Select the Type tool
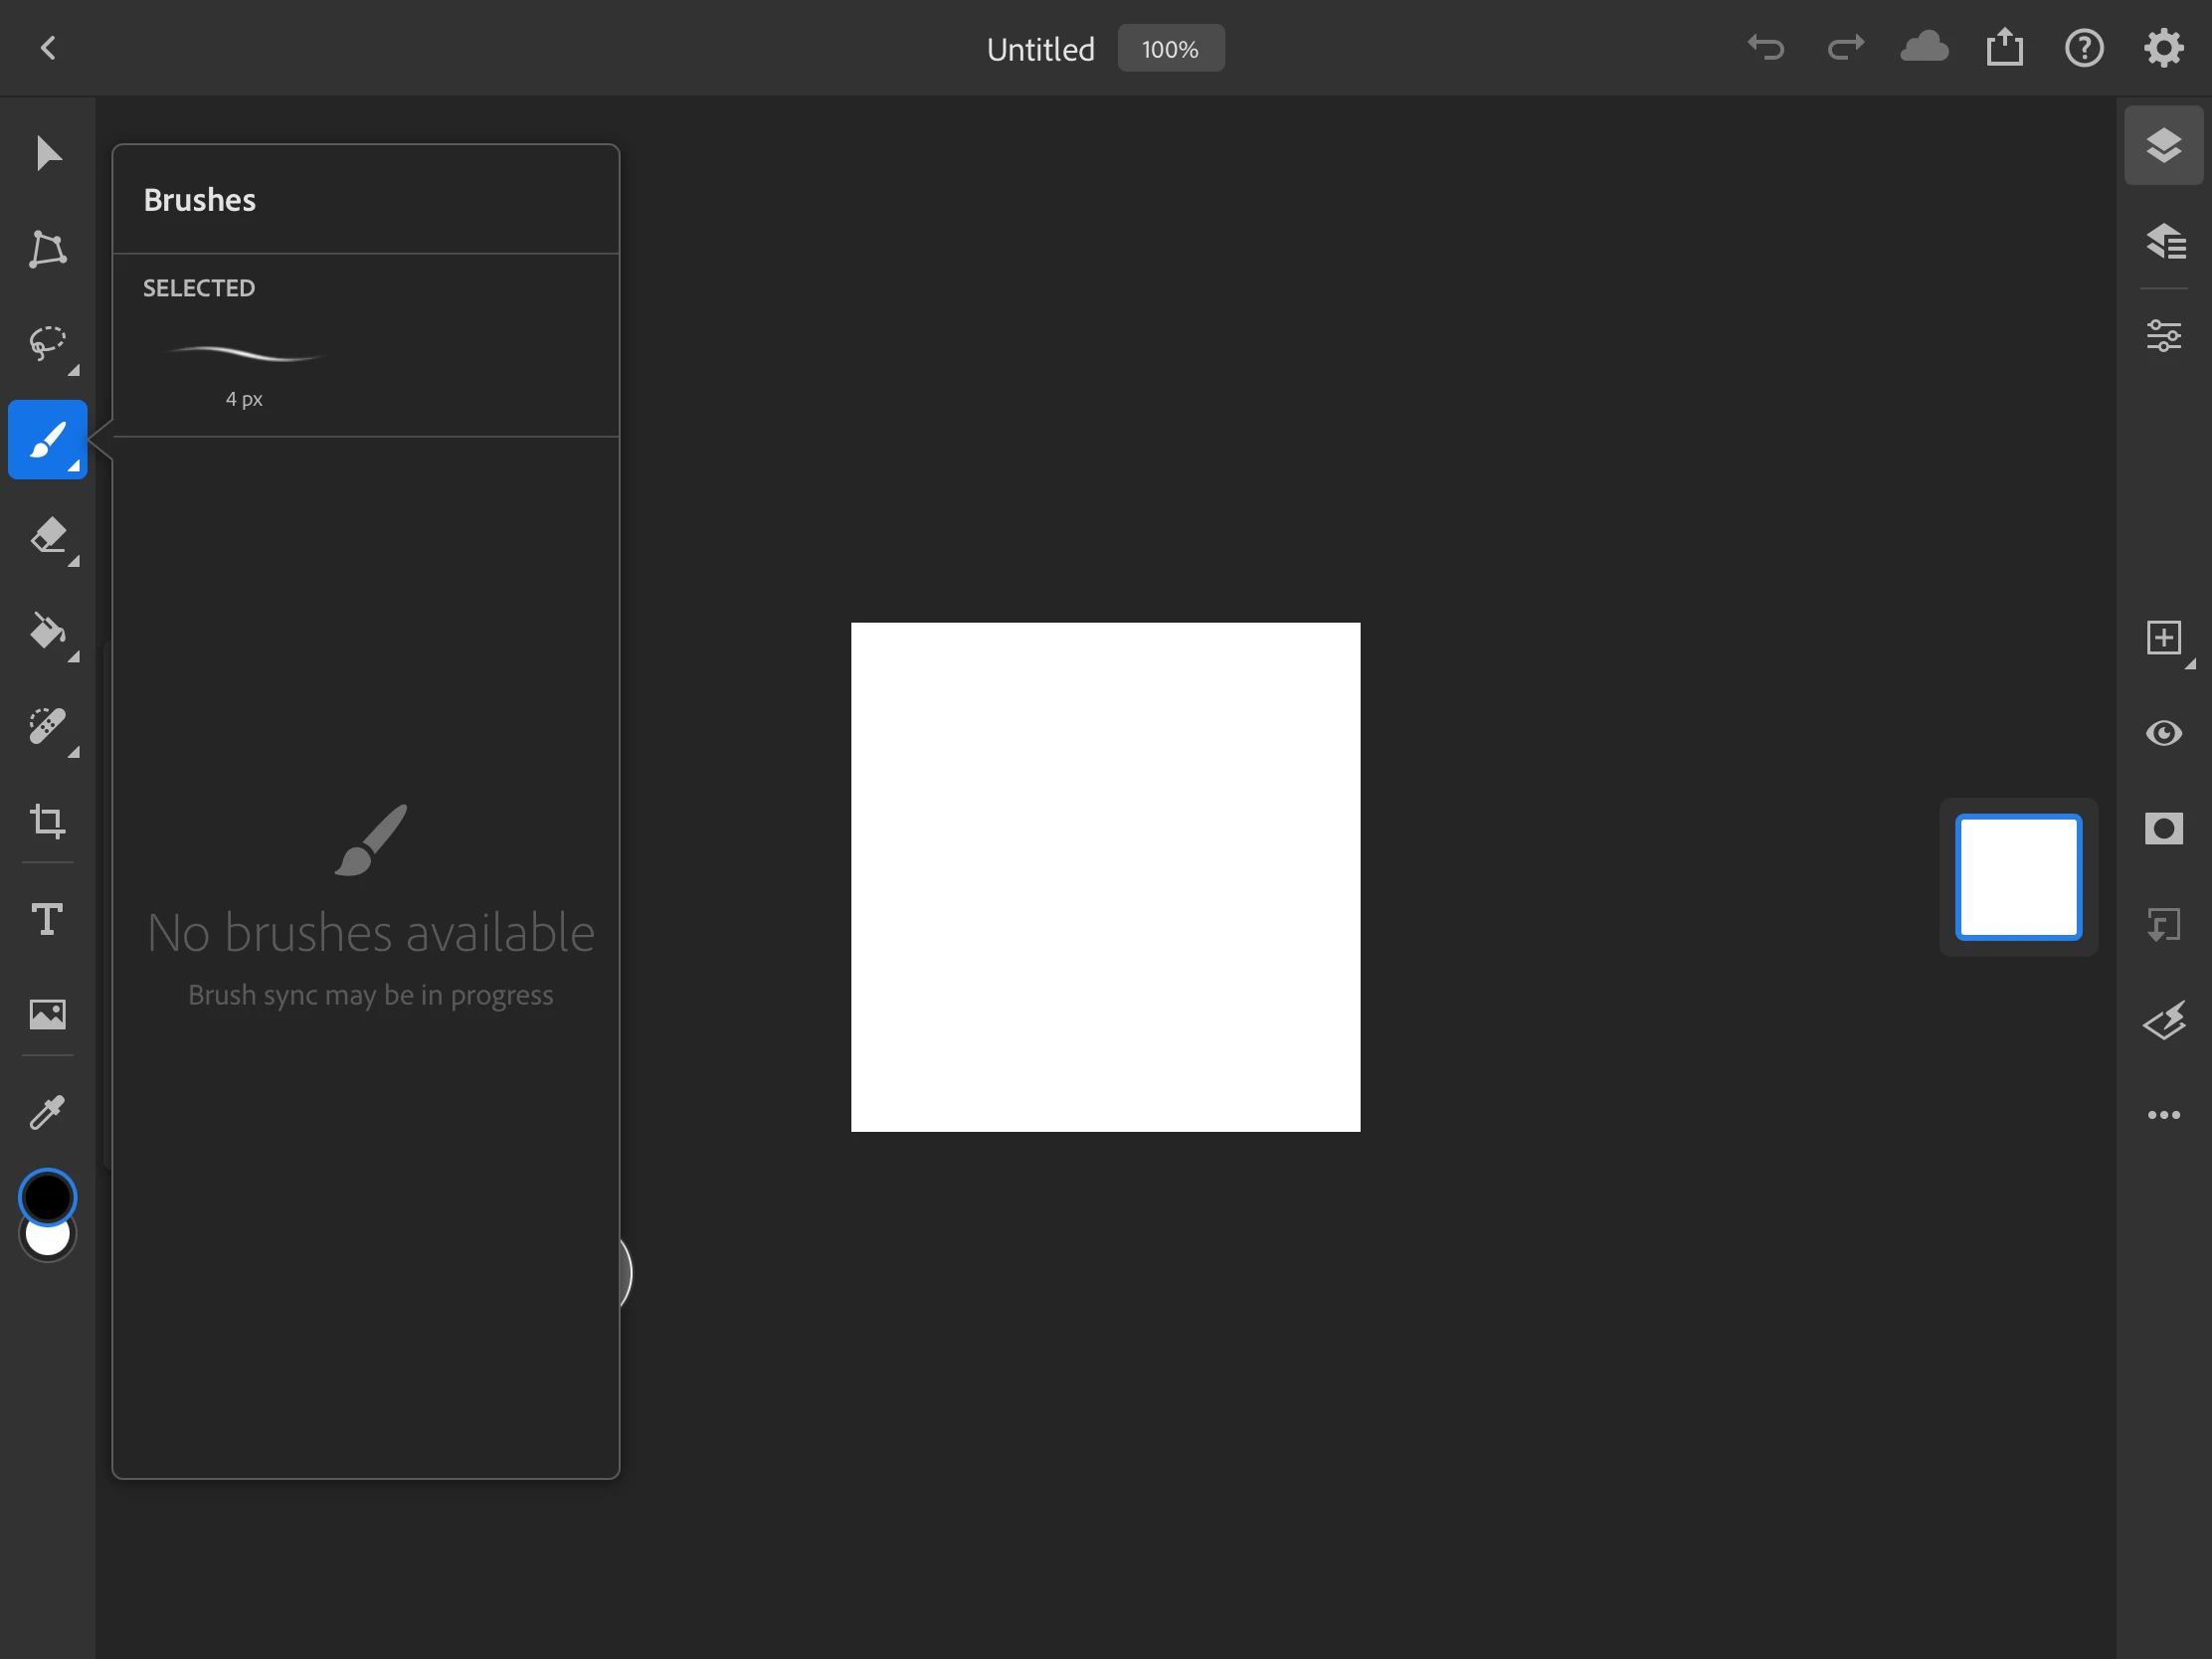Screen dimensions: 2212x1659 coord(47,918)
